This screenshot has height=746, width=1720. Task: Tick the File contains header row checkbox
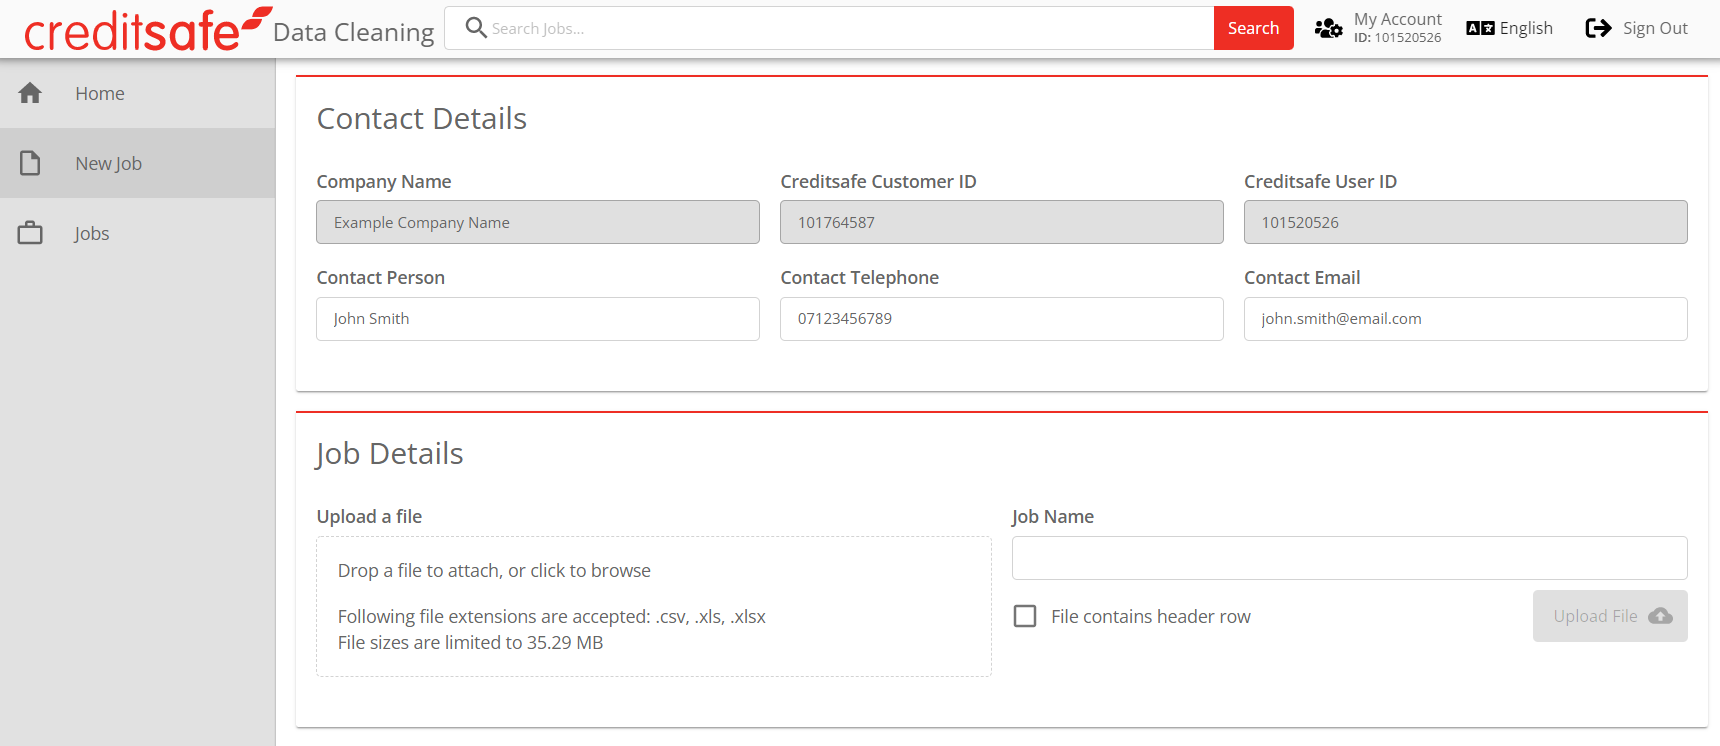pyautogui.click(x=1025, y=616)
